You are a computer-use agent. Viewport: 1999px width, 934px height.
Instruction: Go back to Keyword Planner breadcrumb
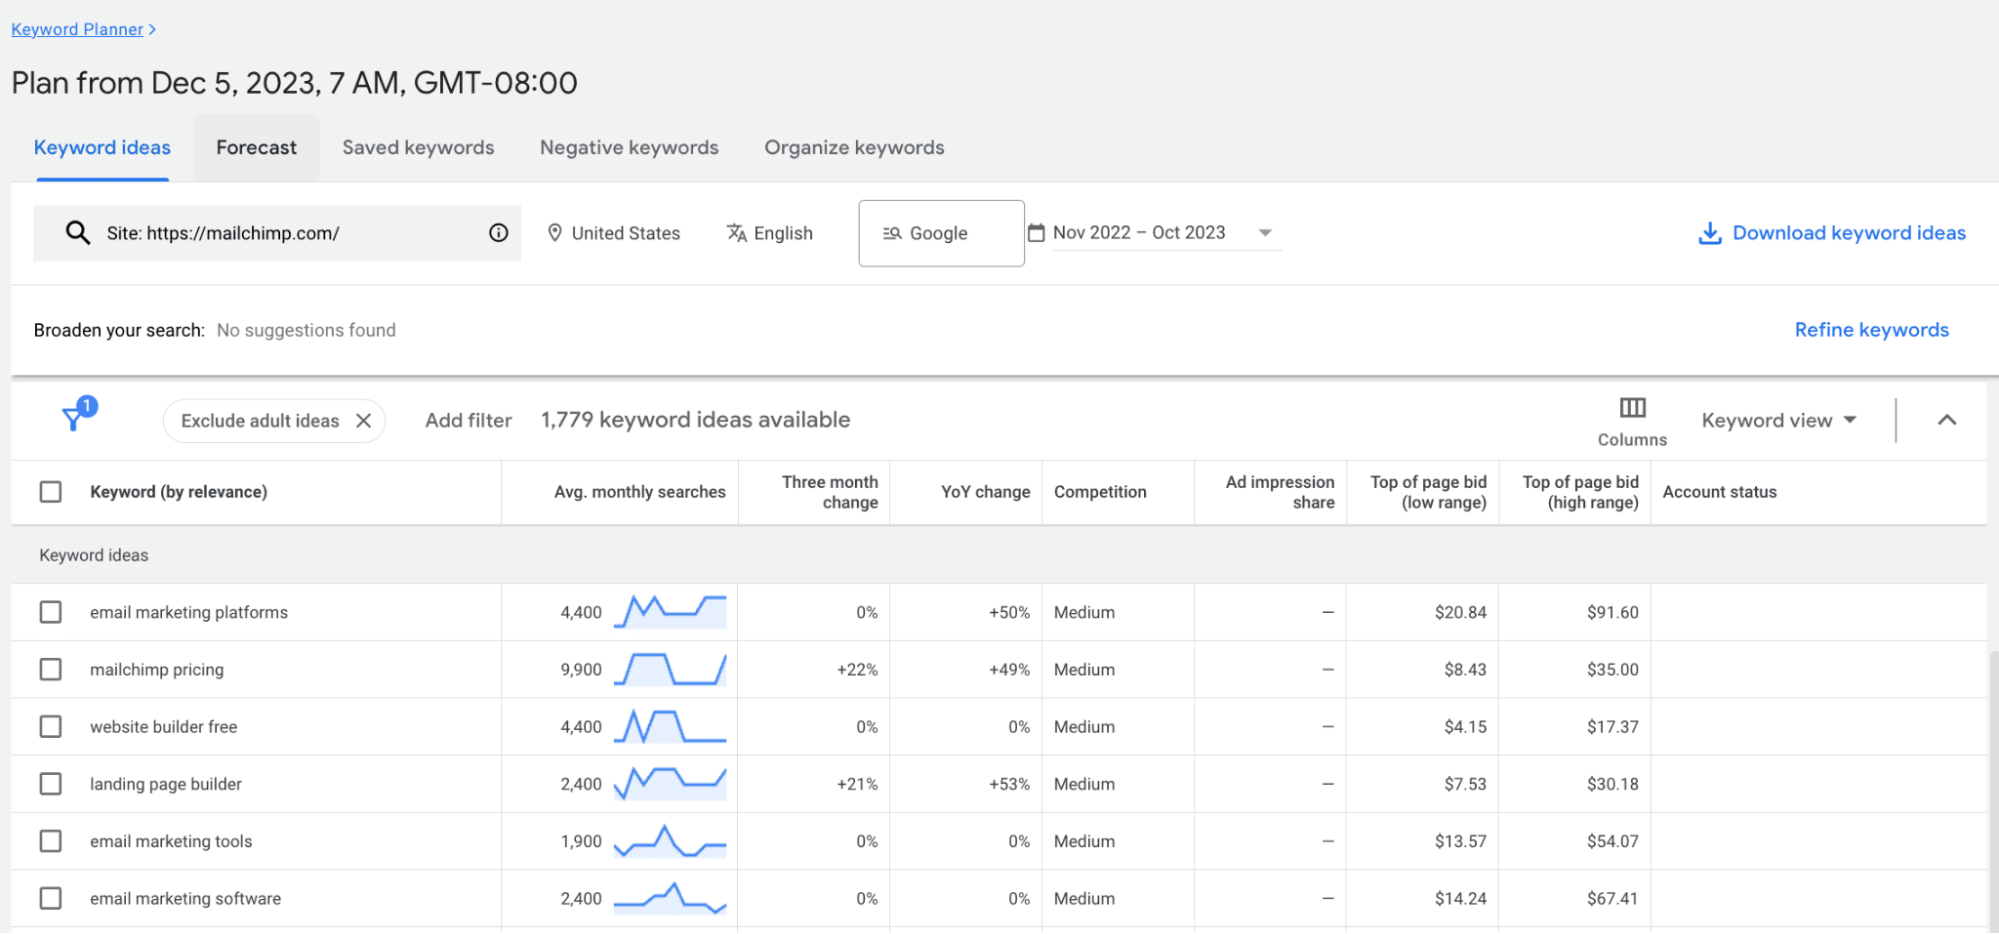[77, 29]
